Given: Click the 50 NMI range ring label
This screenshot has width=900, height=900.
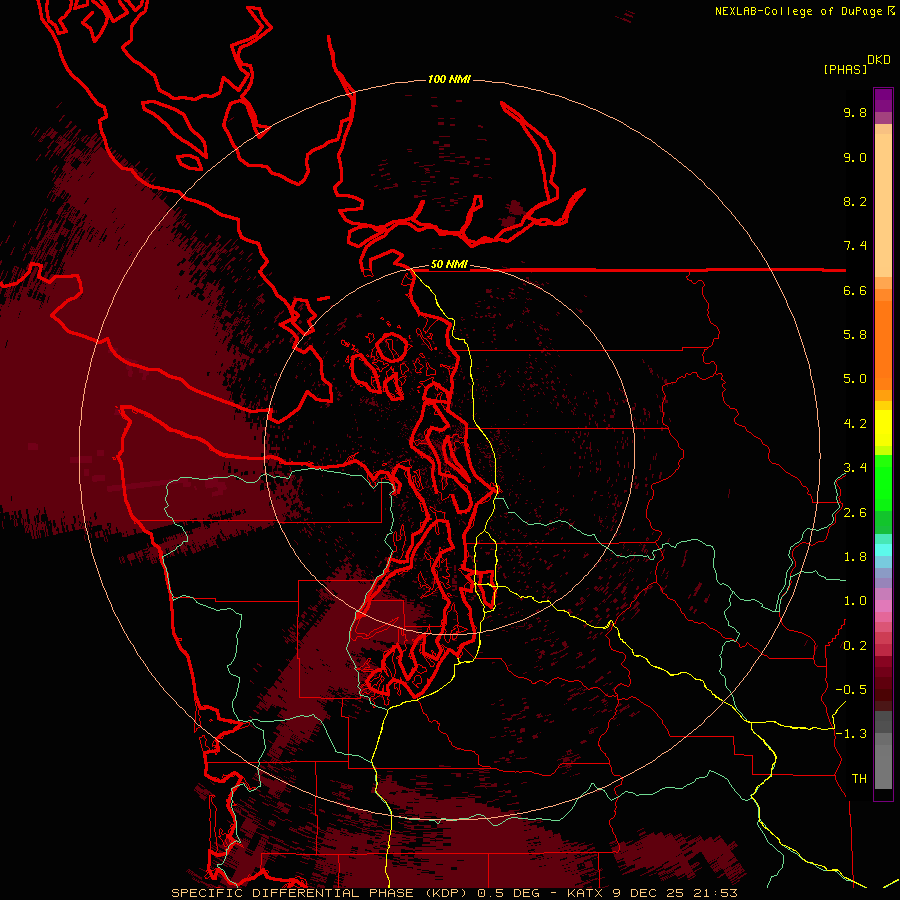Looking at the screenshot, I should click(449, 265).
